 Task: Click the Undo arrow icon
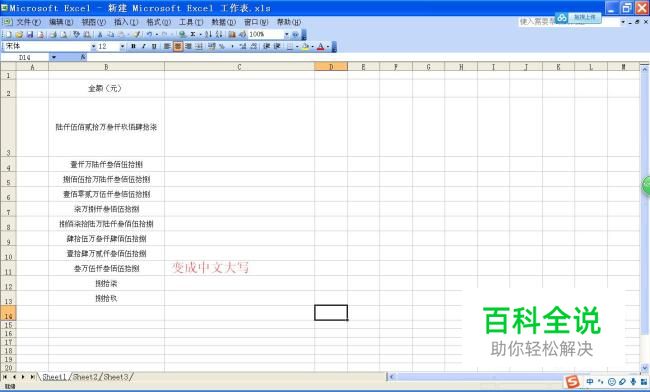150,35
